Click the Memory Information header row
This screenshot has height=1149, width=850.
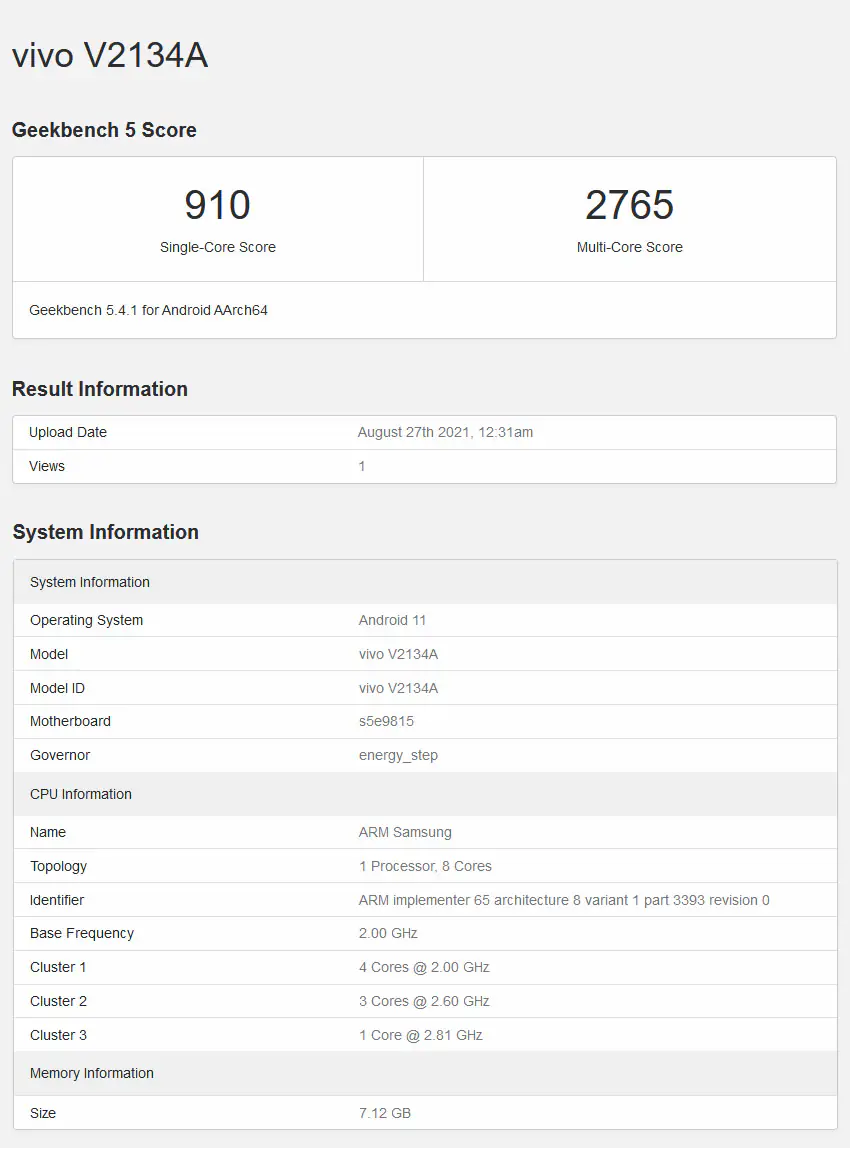(x=425, y=1073)
